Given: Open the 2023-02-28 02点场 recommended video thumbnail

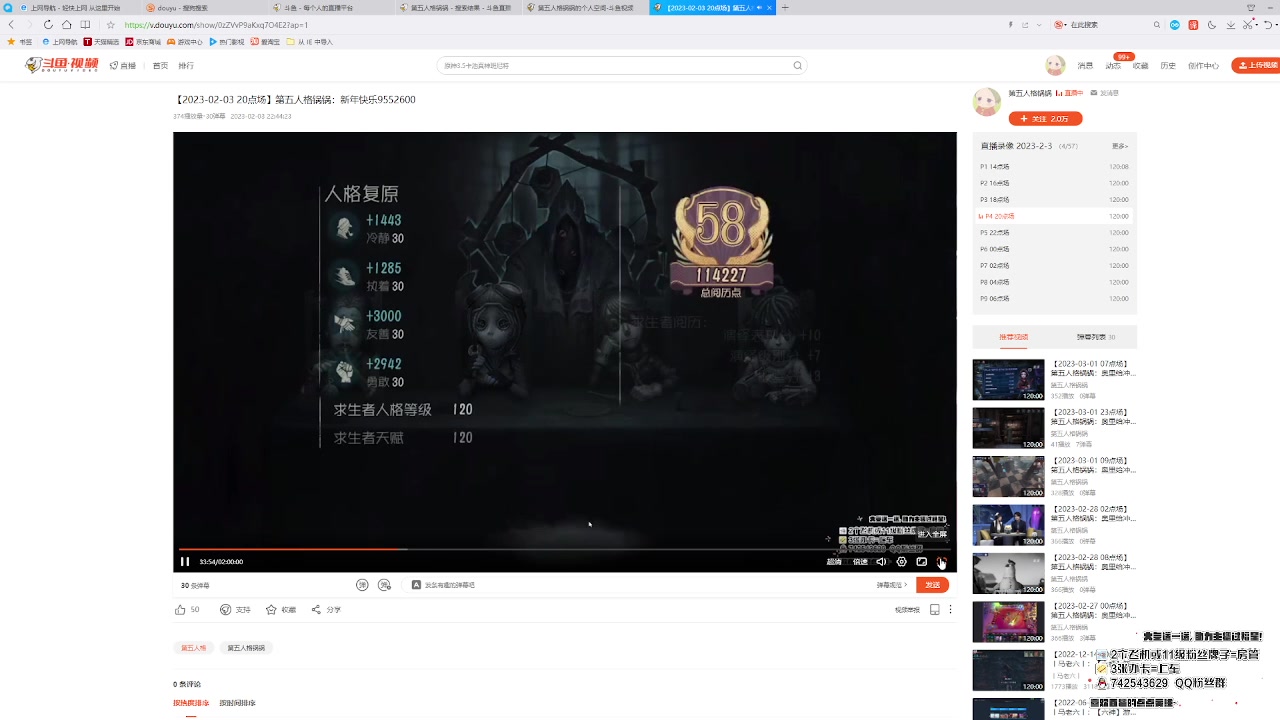Looking at the screenshot, I should (x=1008, y=525).
